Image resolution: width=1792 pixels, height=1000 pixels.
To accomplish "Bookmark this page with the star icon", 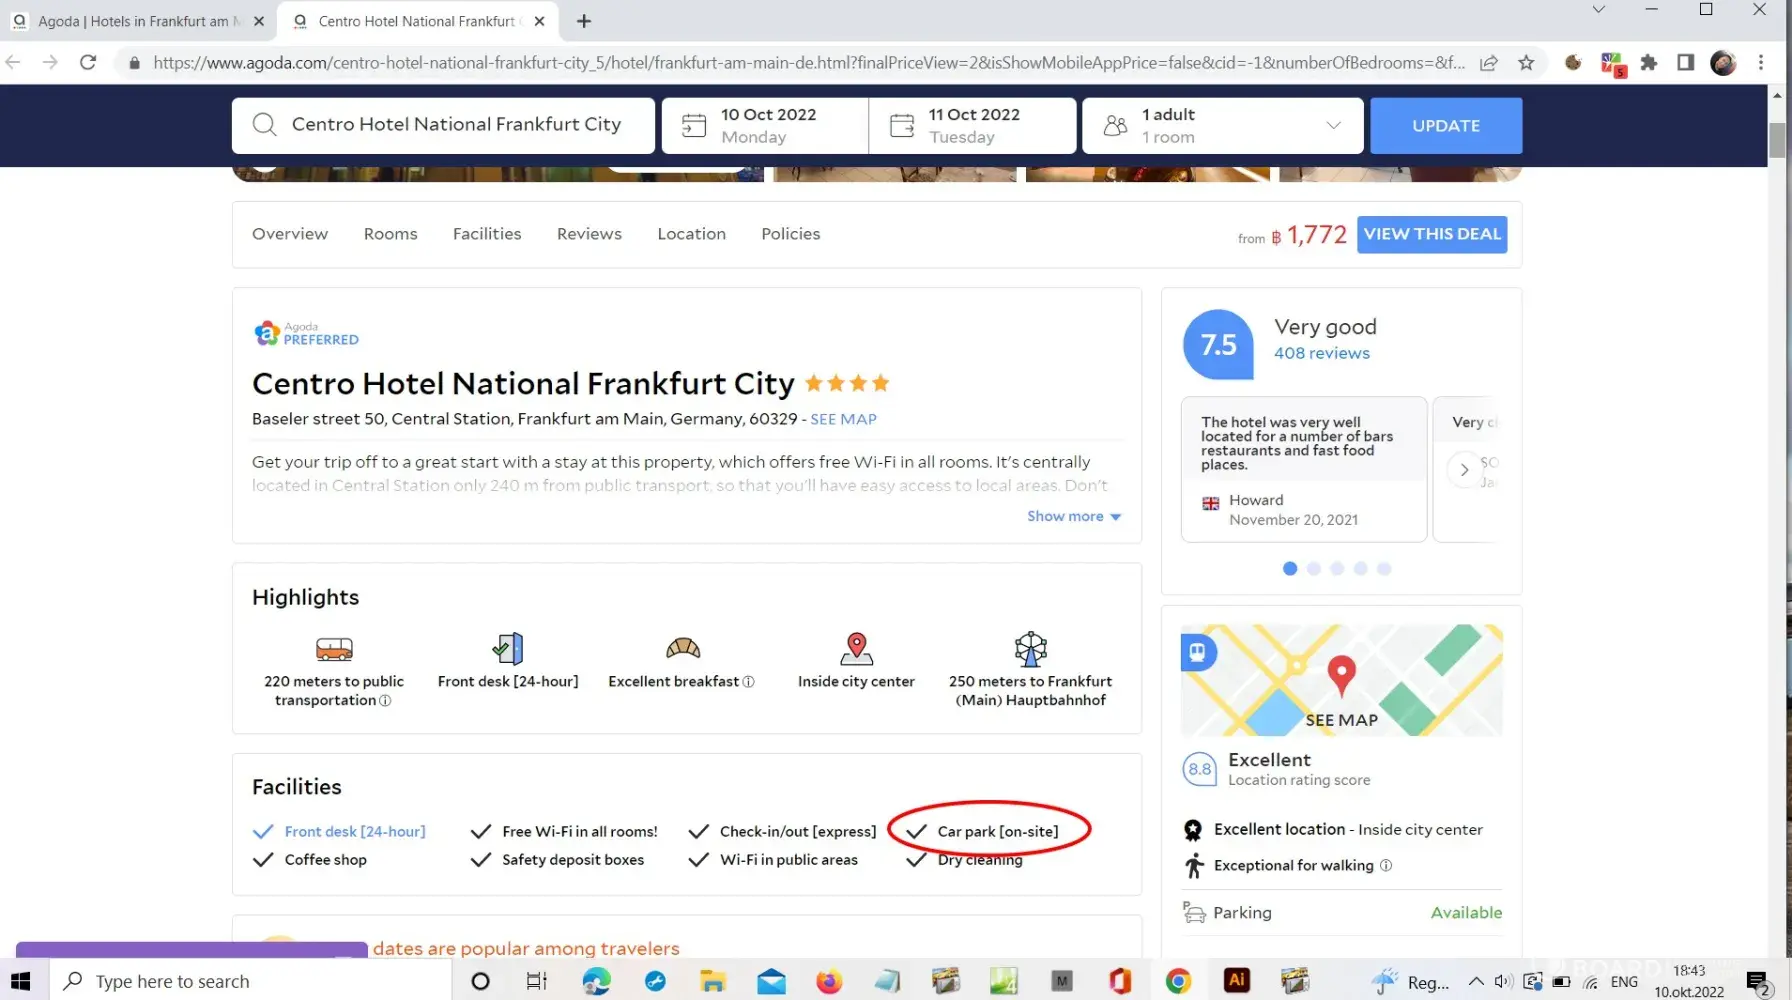I will click(1526, 63).
